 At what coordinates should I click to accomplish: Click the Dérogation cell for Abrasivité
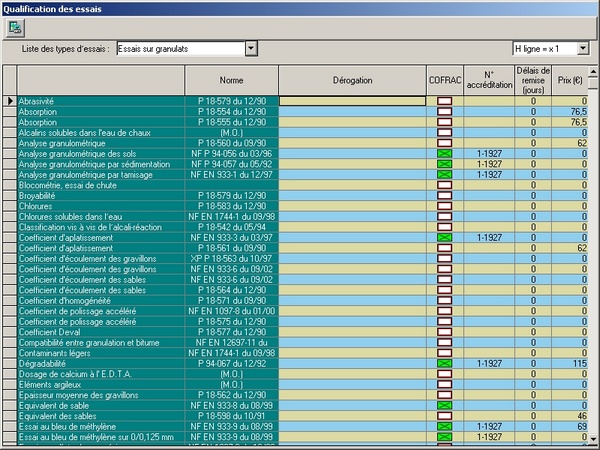pyautogui.click(x=351, y=101)
